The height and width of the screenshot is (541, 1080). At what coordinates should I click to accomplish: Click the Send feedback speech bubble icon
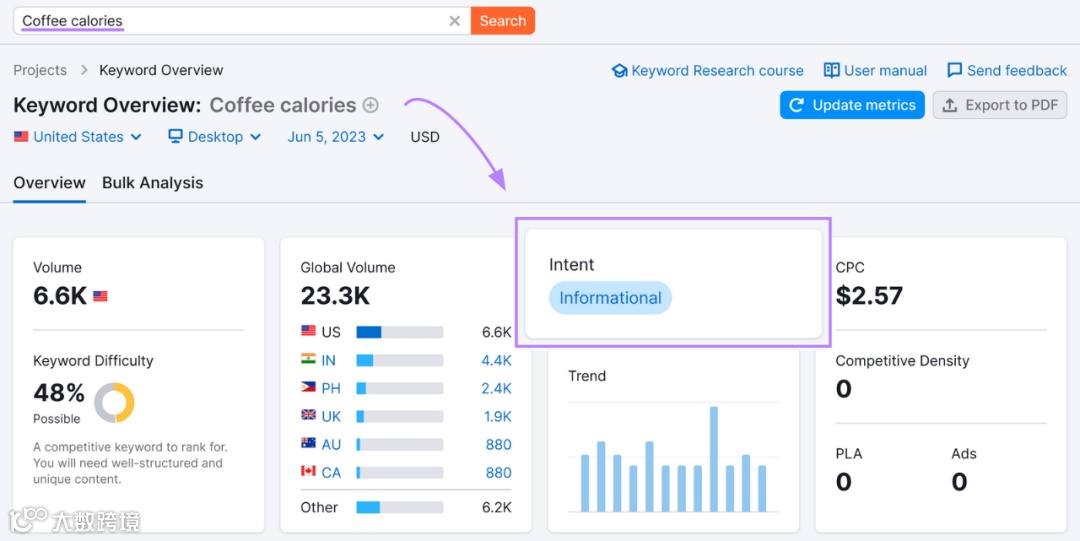point(955,71)
